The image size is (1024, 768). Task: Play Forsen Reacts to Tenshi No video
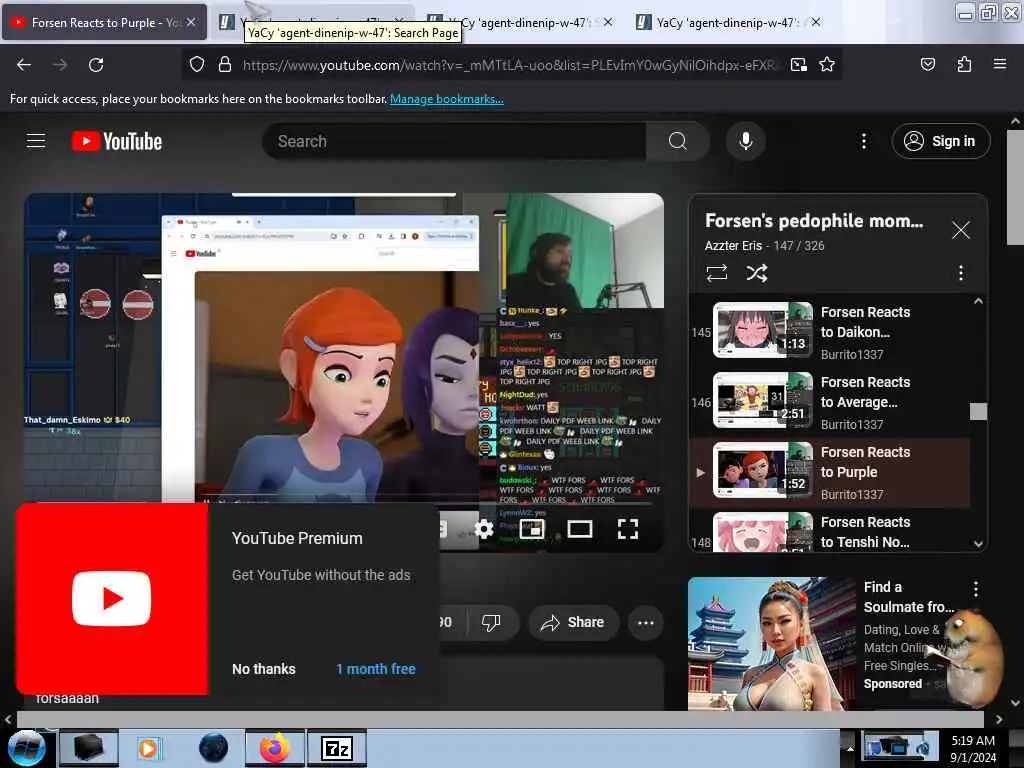(x=829, y=531)
